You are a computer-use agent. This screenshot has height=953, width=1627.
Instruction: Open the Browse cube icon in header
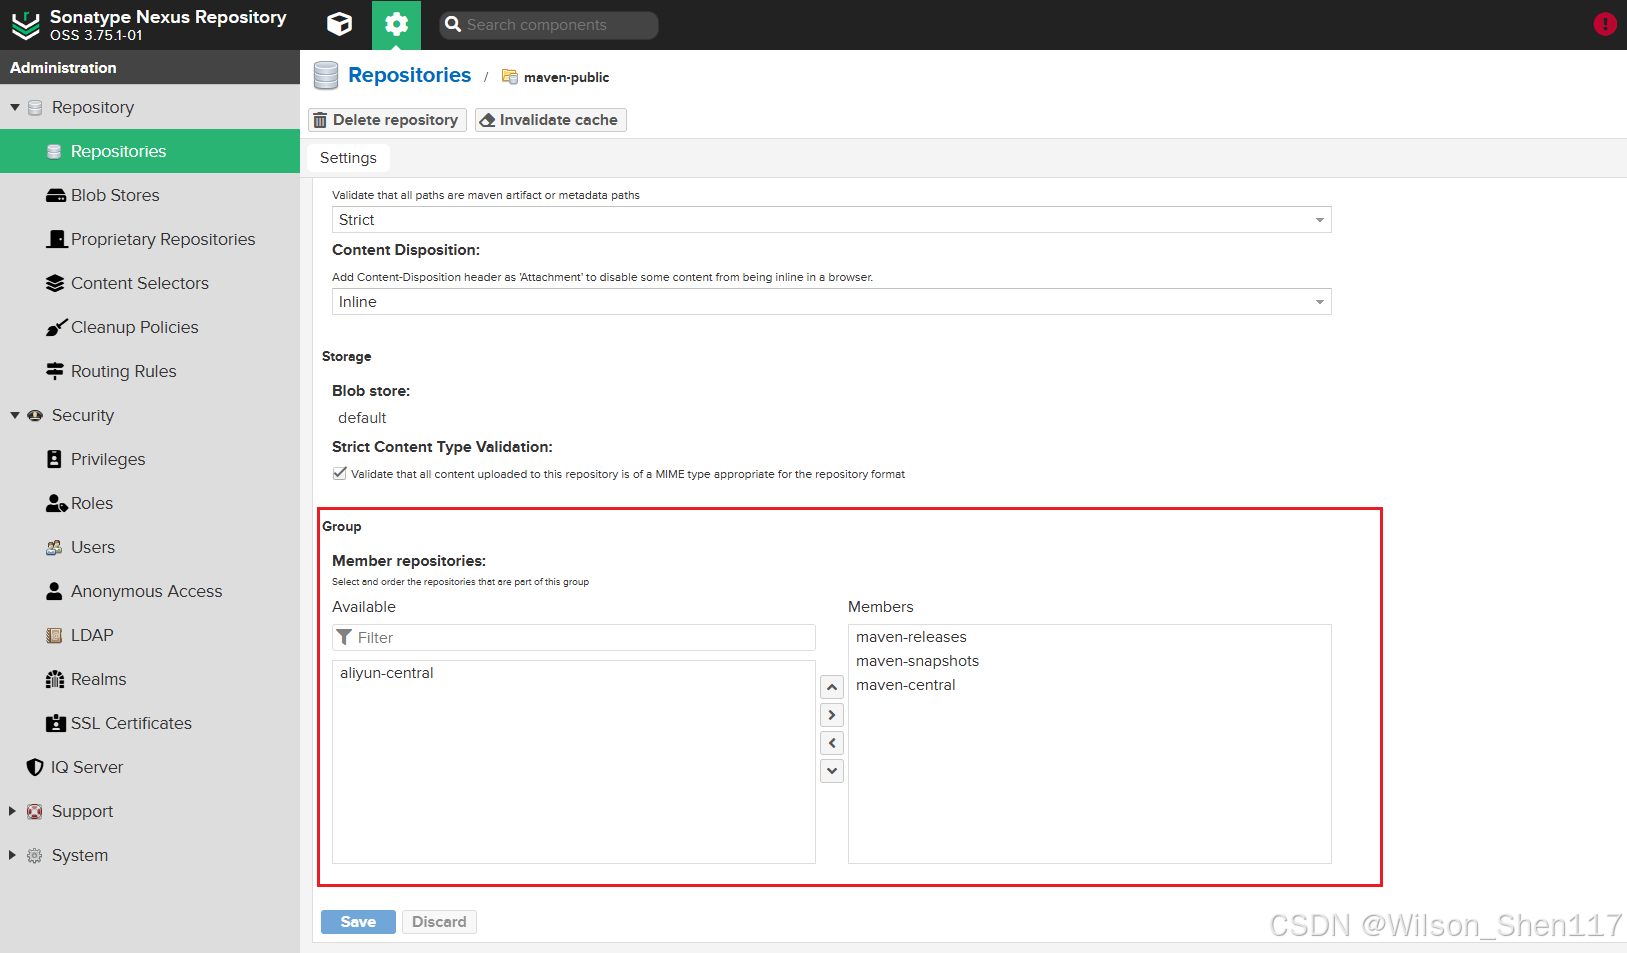pyautogui.click(x=340, y=24)
